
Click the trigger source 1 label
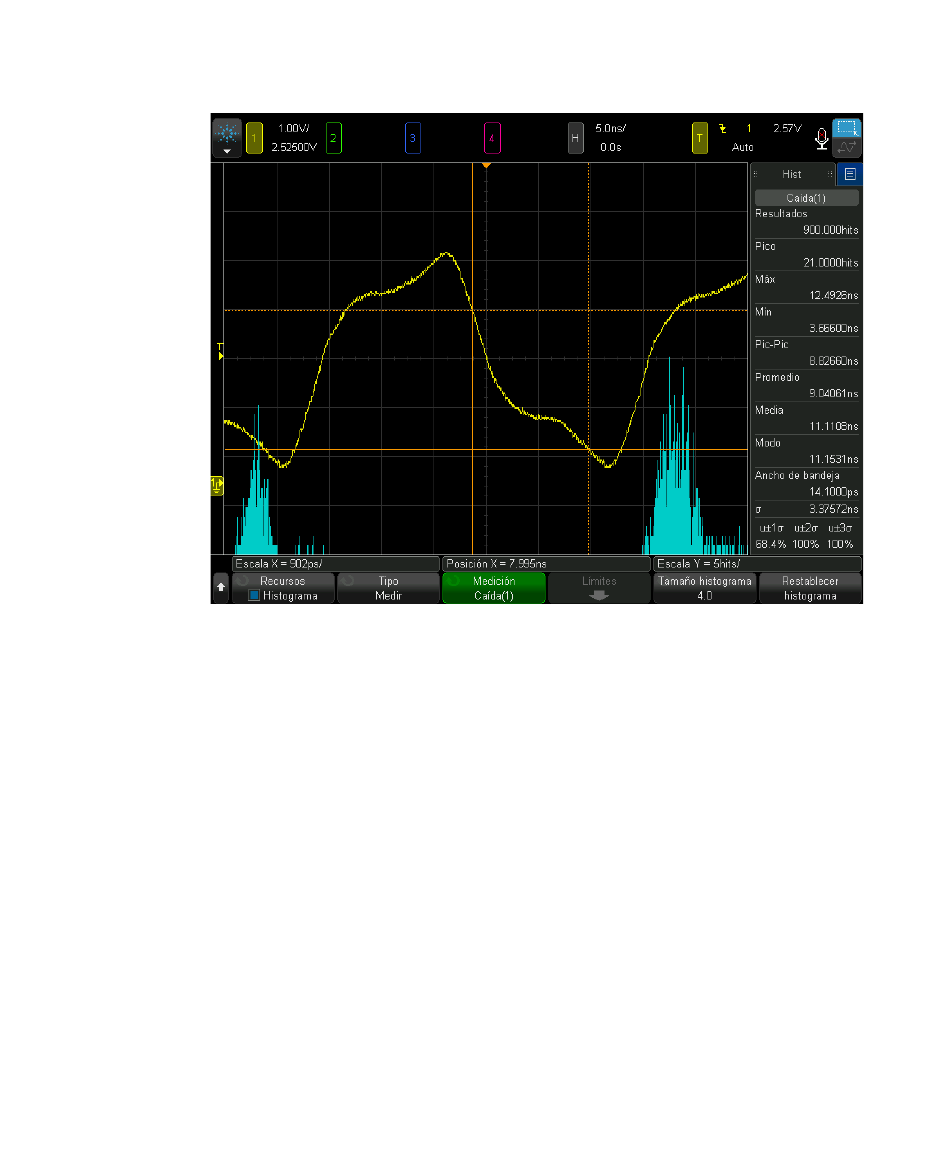pos(749,129)
